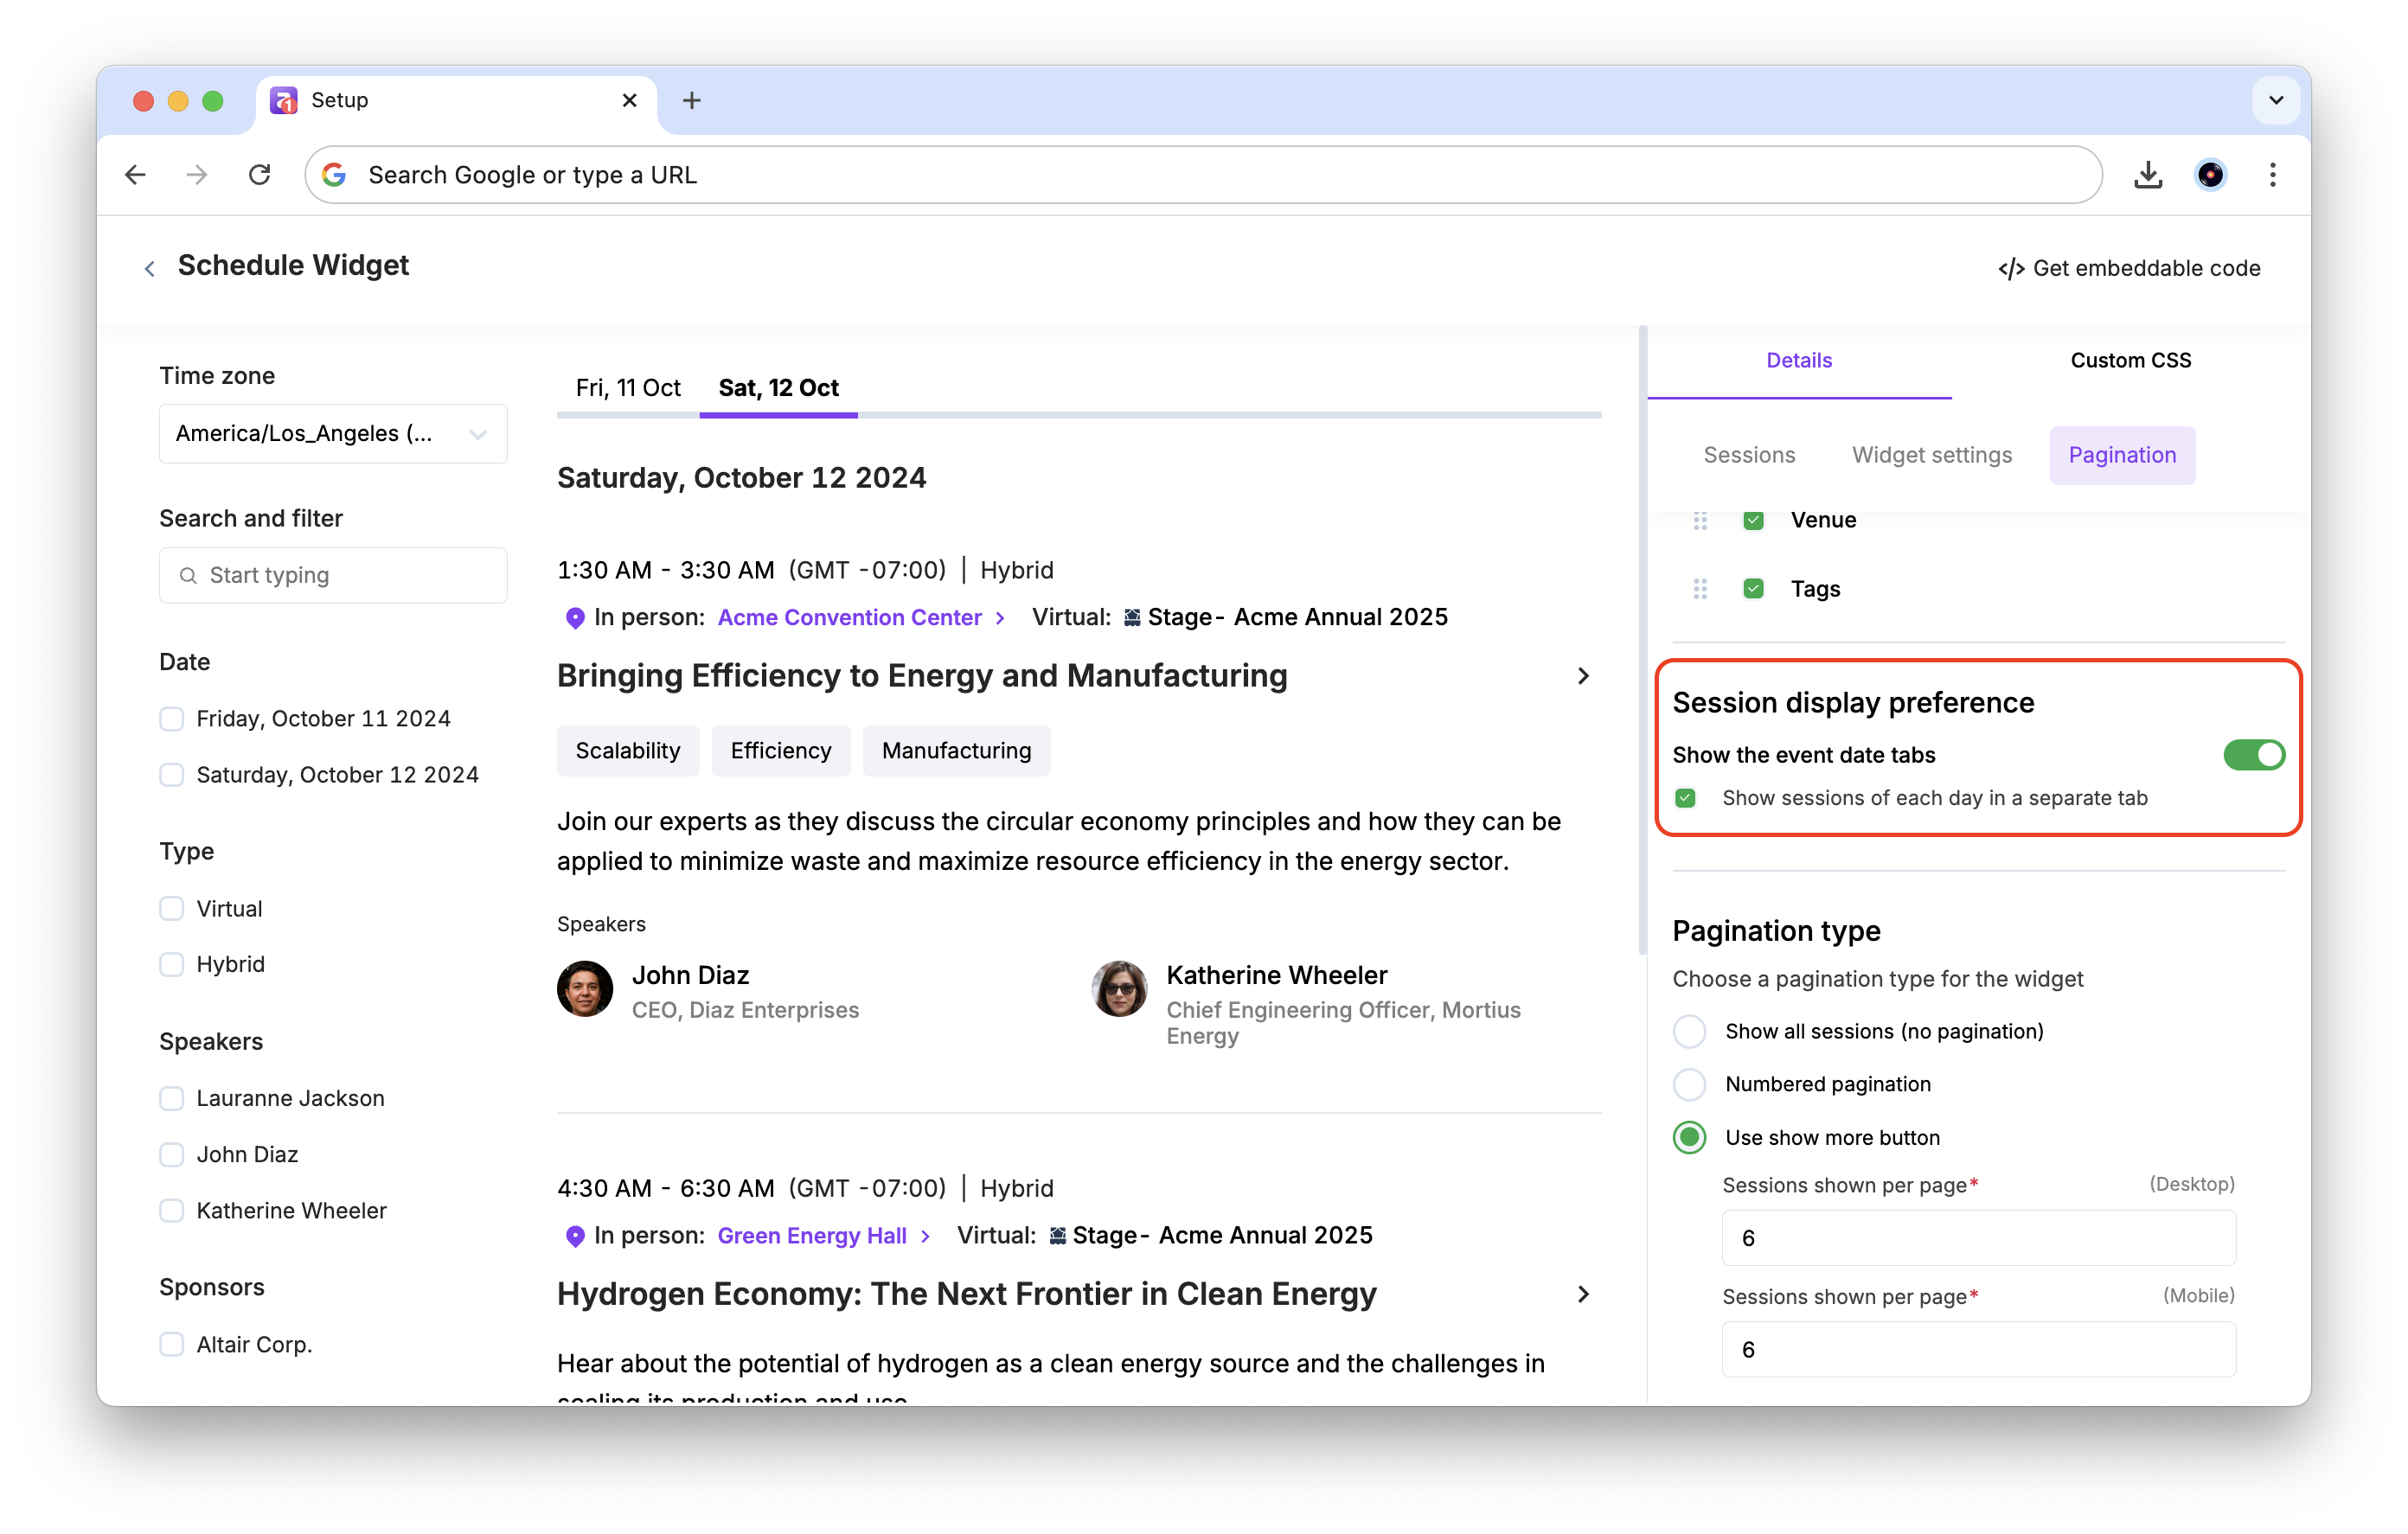2408x1534 pixels.
Task: Expand the Bringing Efficiency session chevron
Action: click(x=1583, y=676)
